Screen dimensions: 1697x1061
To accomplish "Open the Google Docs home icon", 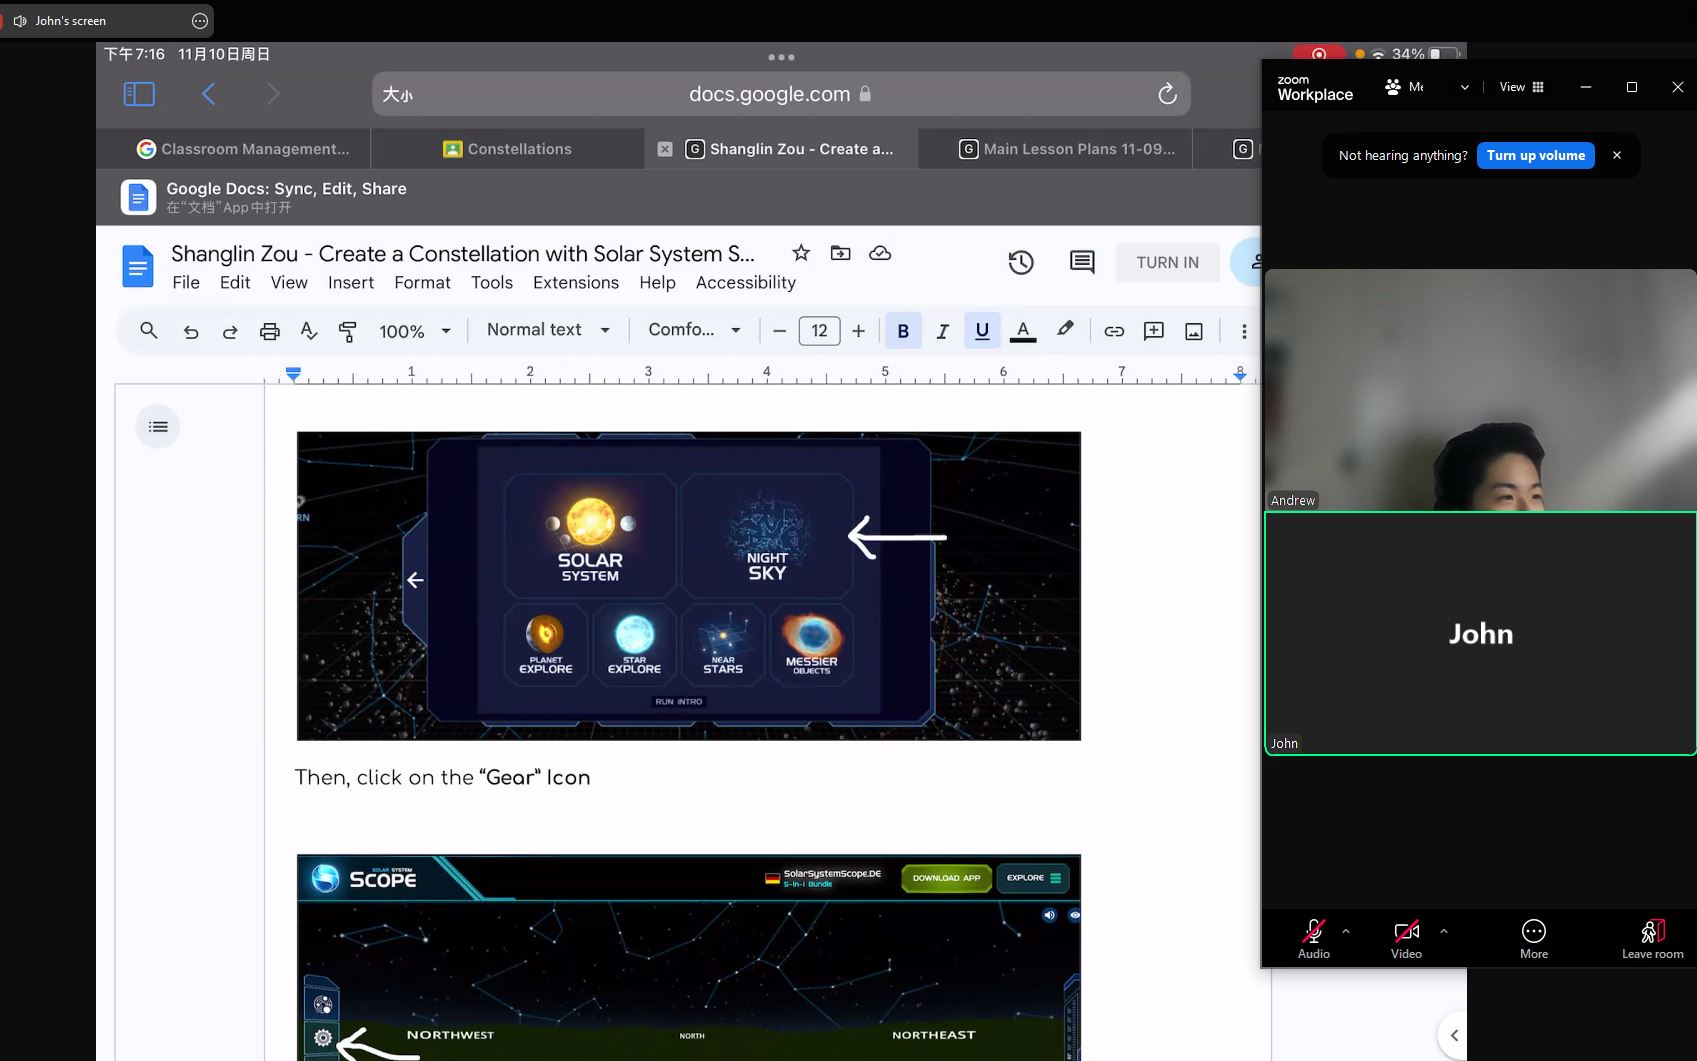I will [138, 266].
